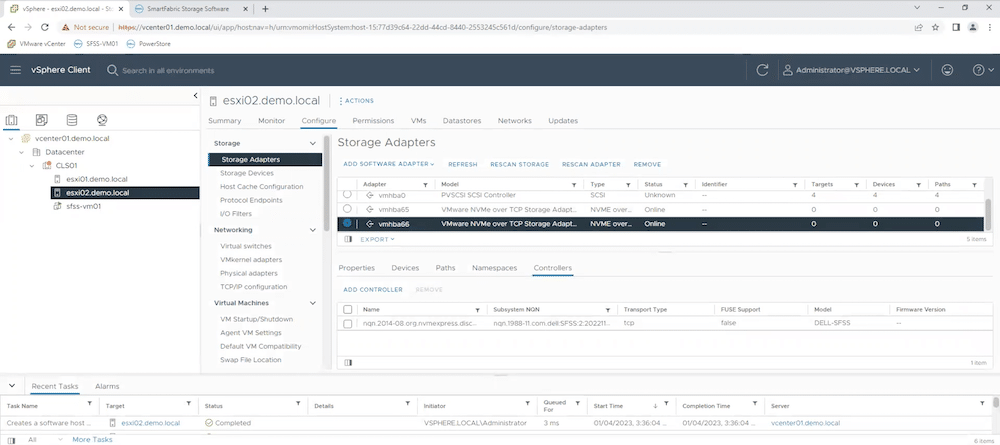Select esxi01.demo.local in the inventory tree

[x=97, y=179]
